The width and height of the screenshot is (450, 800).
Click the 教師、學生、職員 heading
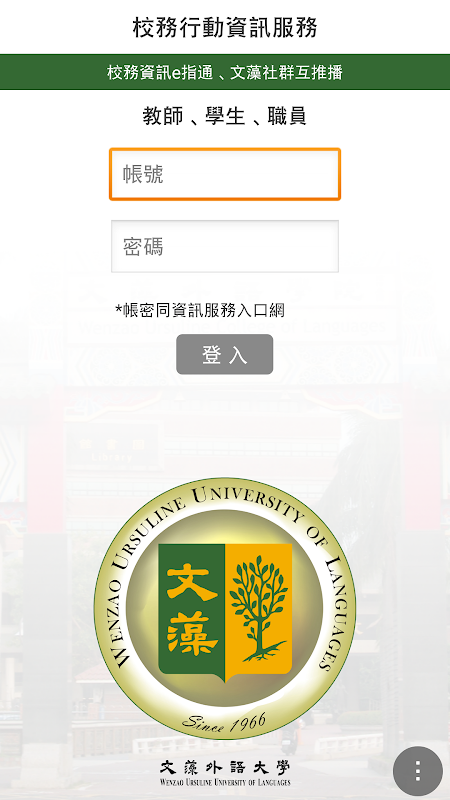coord(224,116)
